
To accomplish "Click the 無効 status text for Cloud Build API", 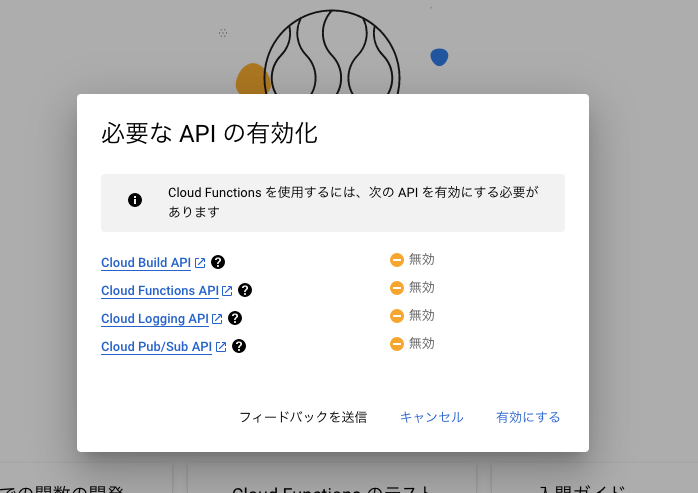I will 422,259.
